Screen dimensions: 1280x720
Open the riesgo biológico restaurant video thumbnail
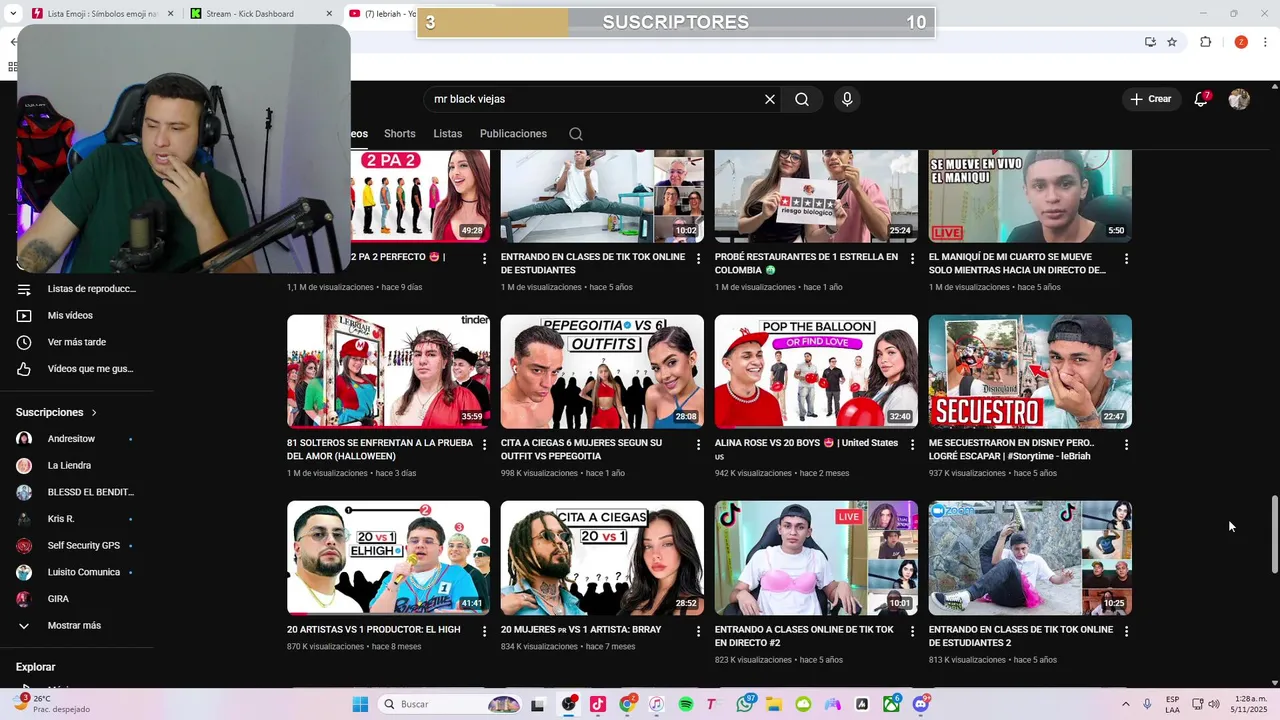pyautogui.click(x=816, y=197)
